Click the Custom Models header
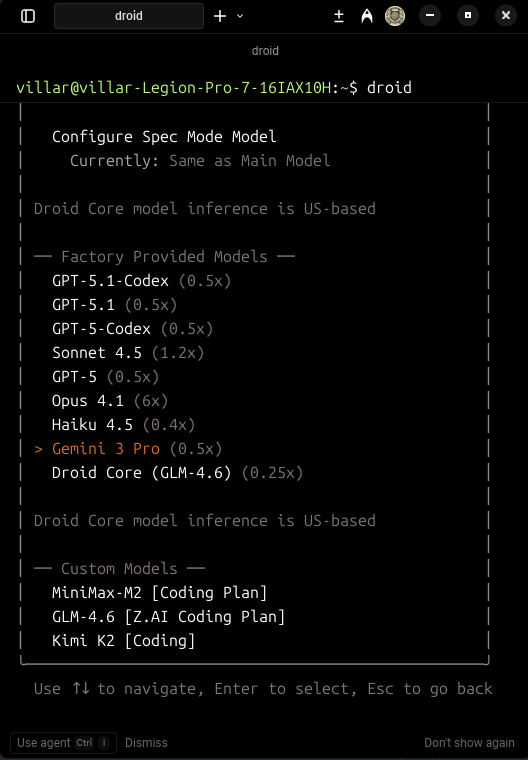 tap(119, 569)
